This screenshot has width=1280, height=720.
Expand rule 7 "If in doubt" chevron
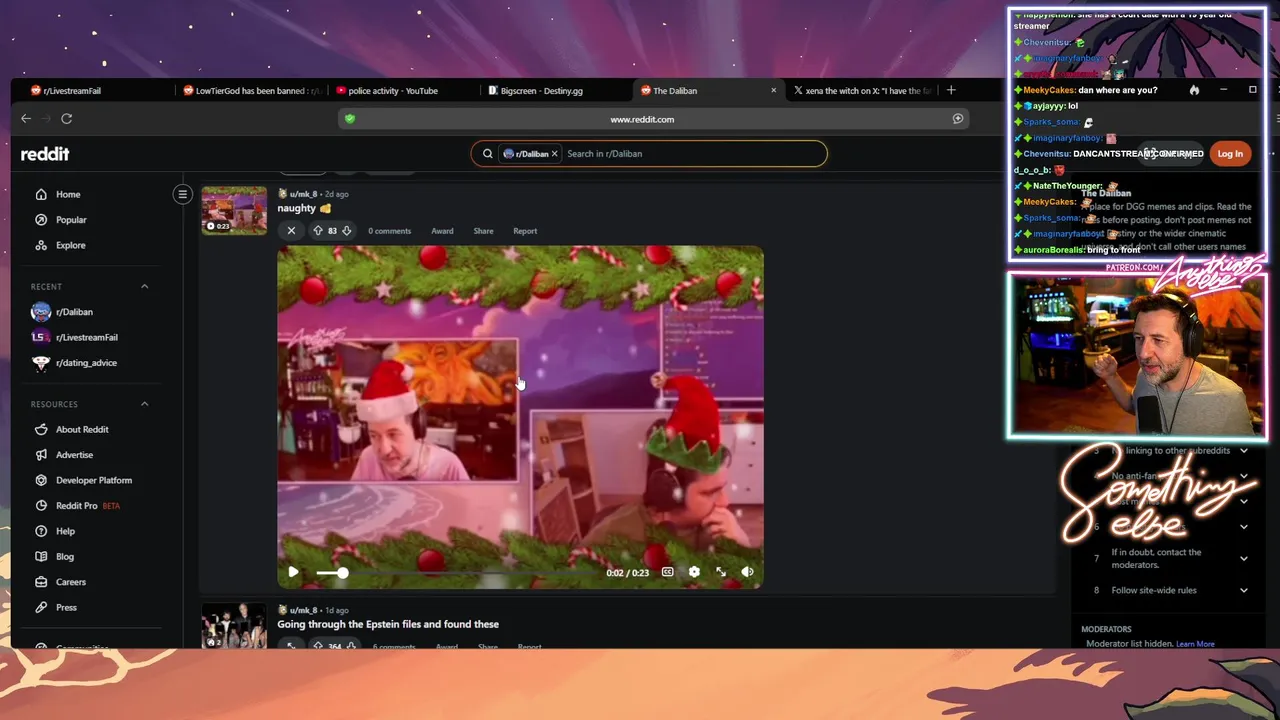1243,558
